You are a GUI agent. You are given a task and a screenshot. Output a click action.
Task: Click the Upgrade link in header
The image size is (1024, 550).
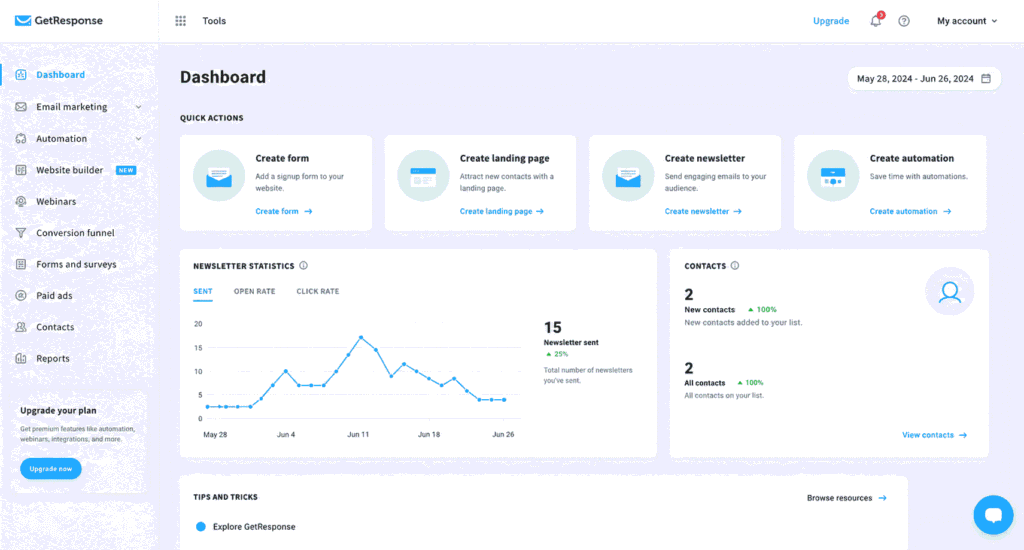tap(831, 21)
